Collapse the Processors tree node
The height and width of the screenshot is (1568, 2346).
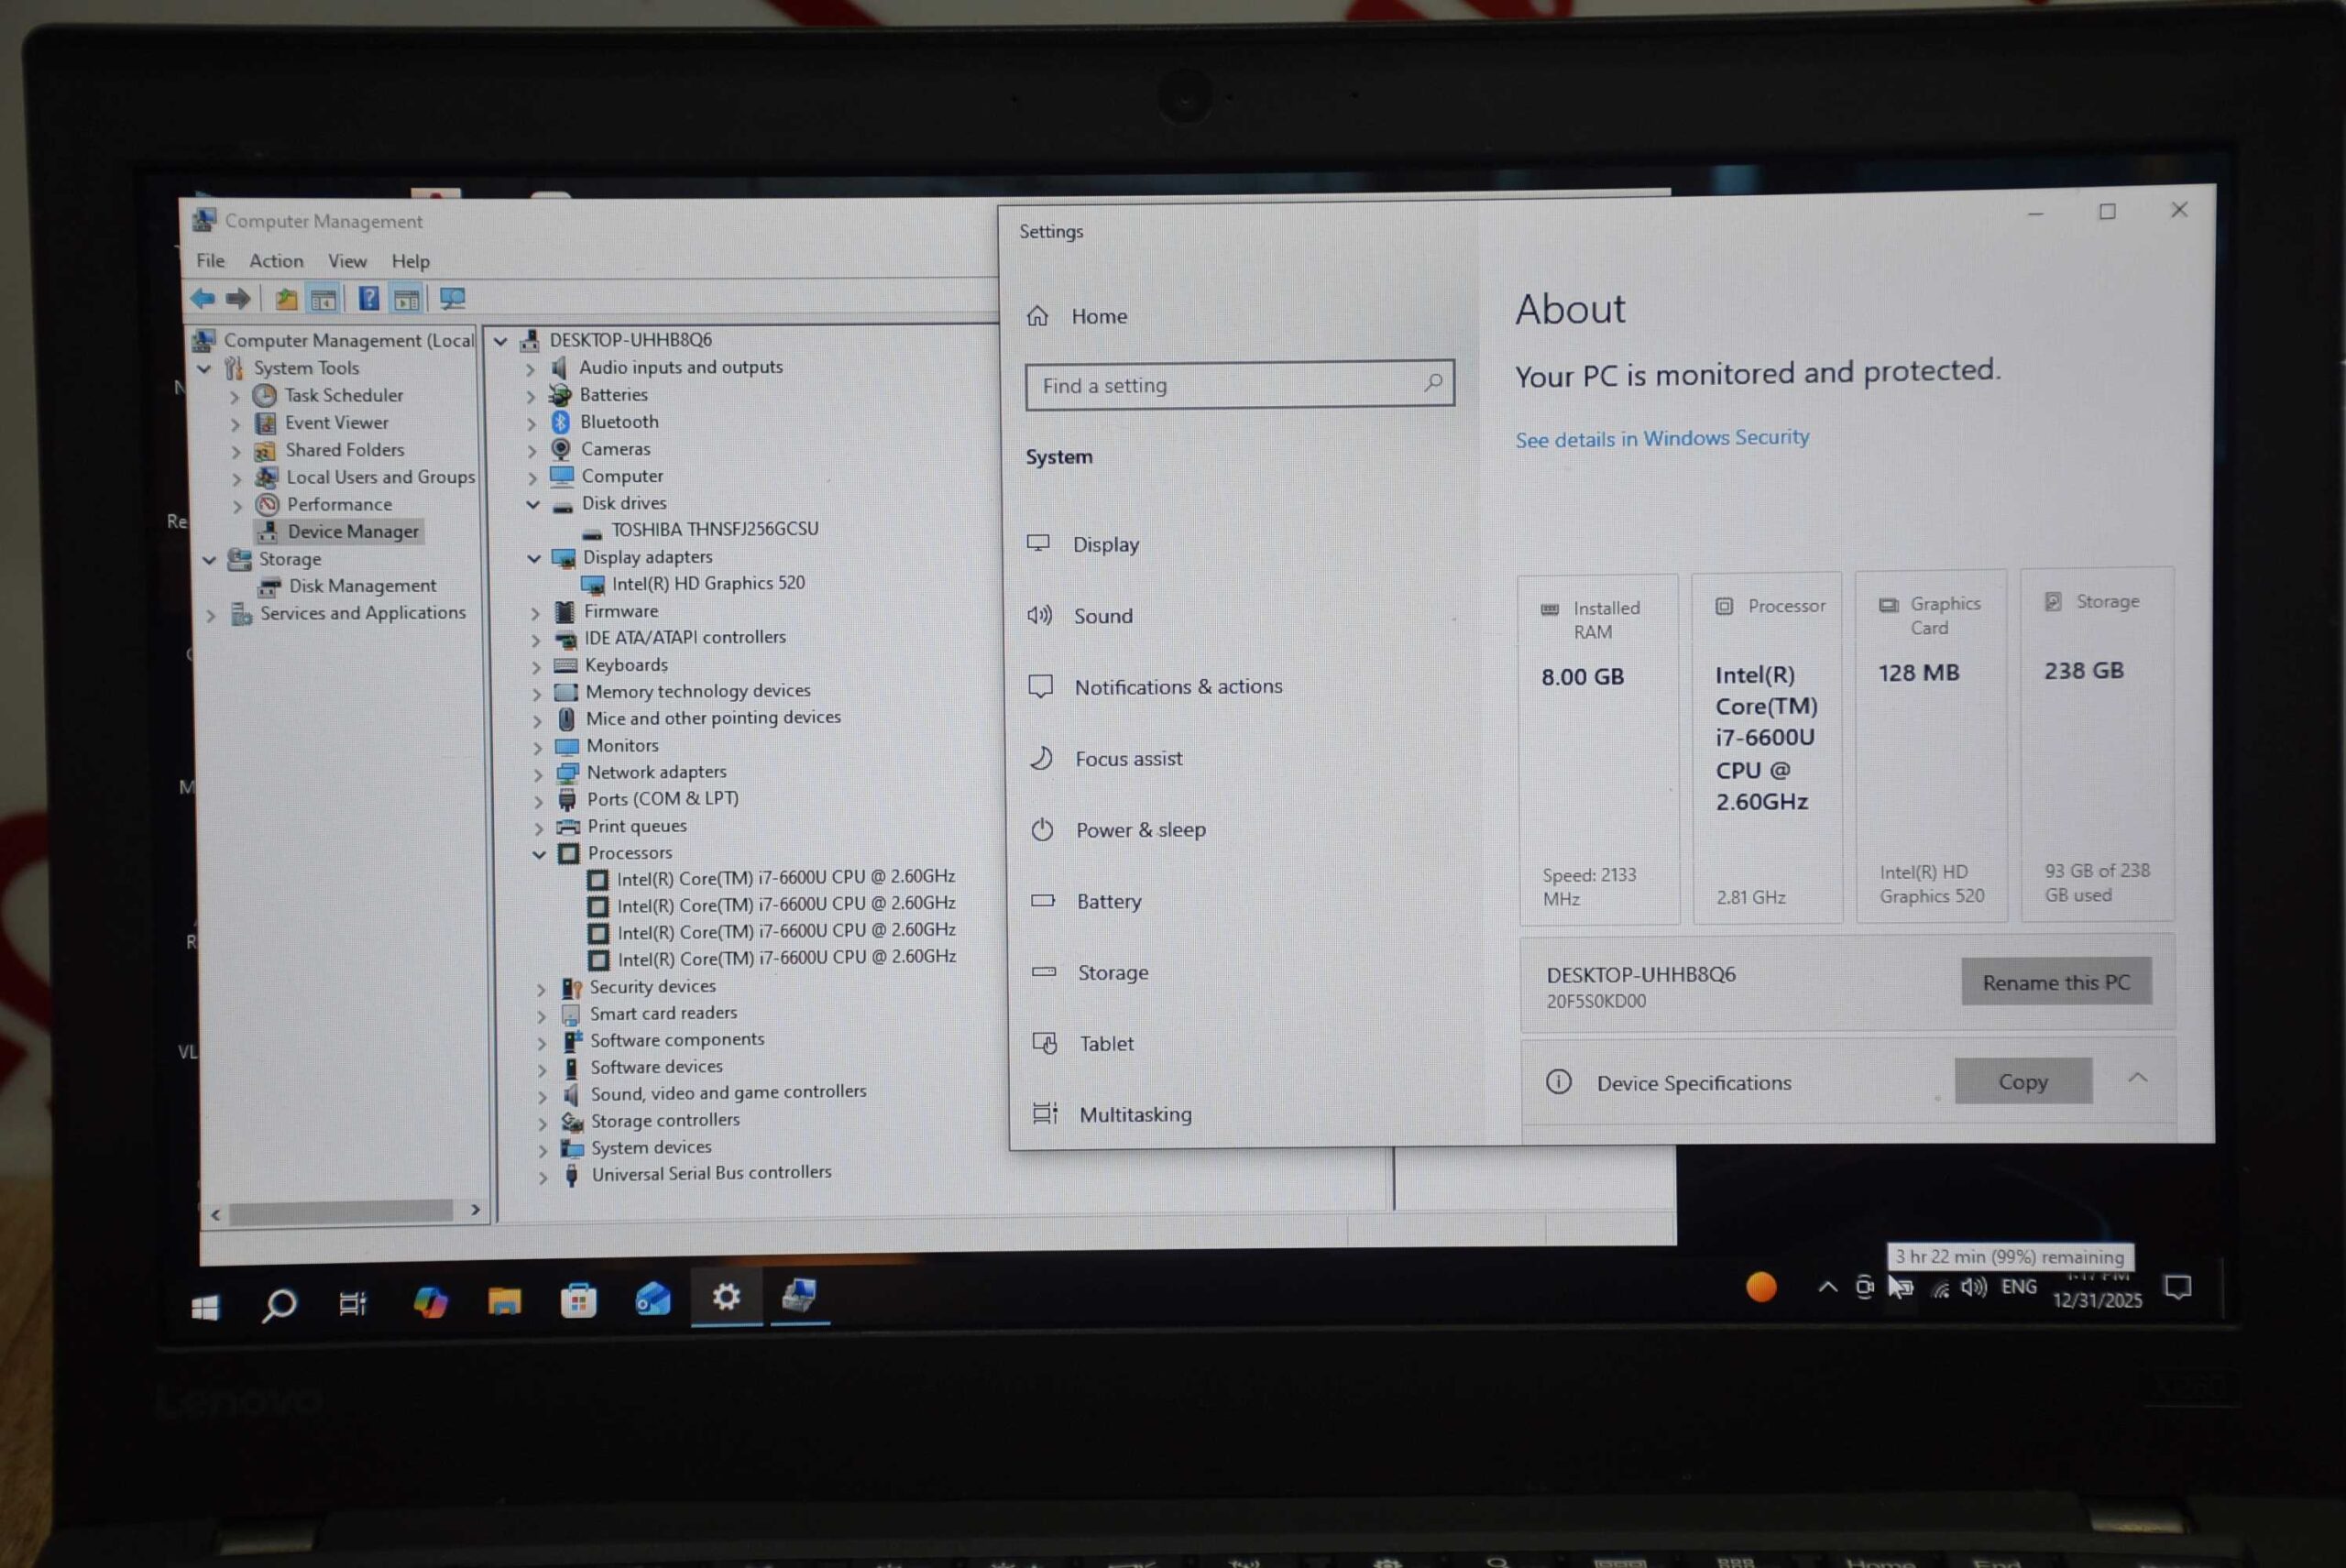click(539, 854)
